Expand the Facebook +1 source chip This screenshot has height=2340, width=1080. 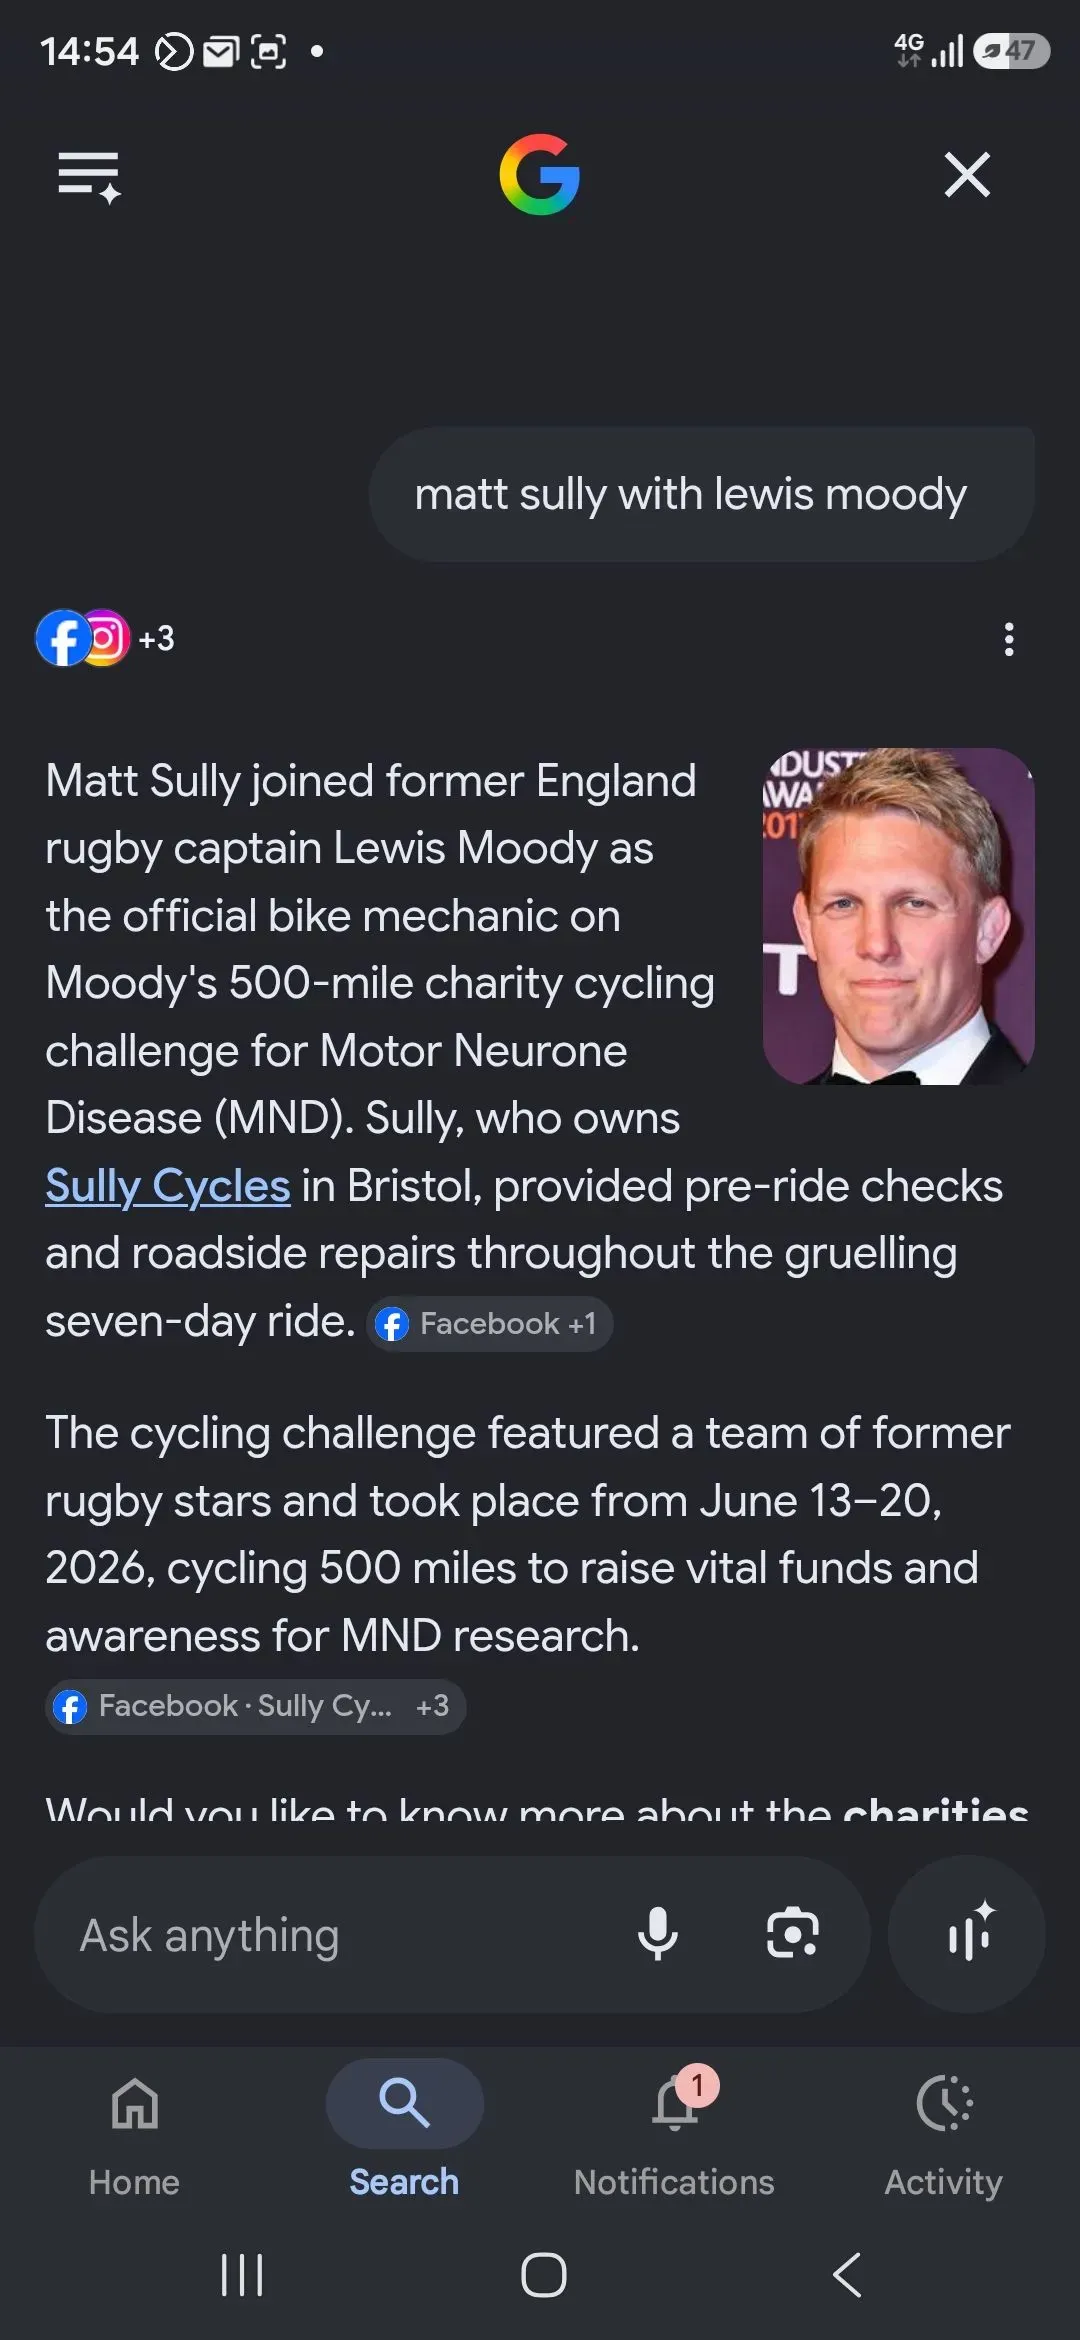tap(490, 1324)
